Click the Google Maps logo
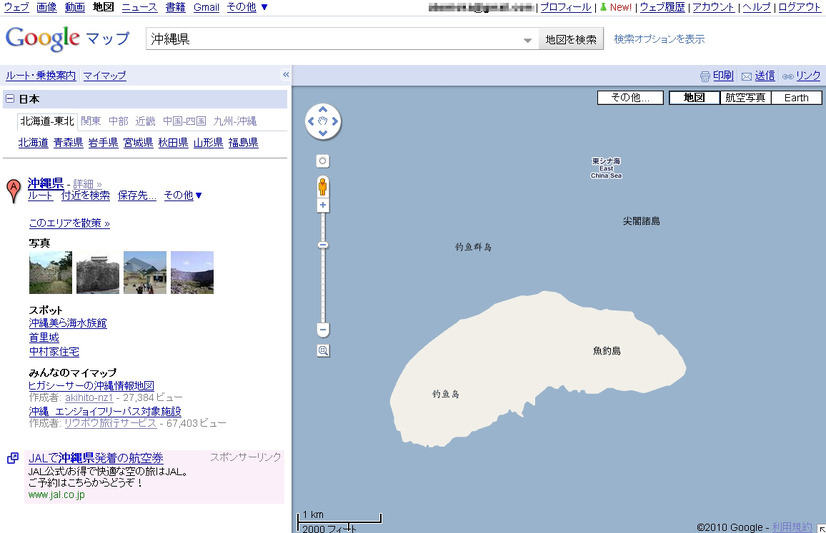Image resolution: width=826 pixels, height=533 pixels. point(67,39)
